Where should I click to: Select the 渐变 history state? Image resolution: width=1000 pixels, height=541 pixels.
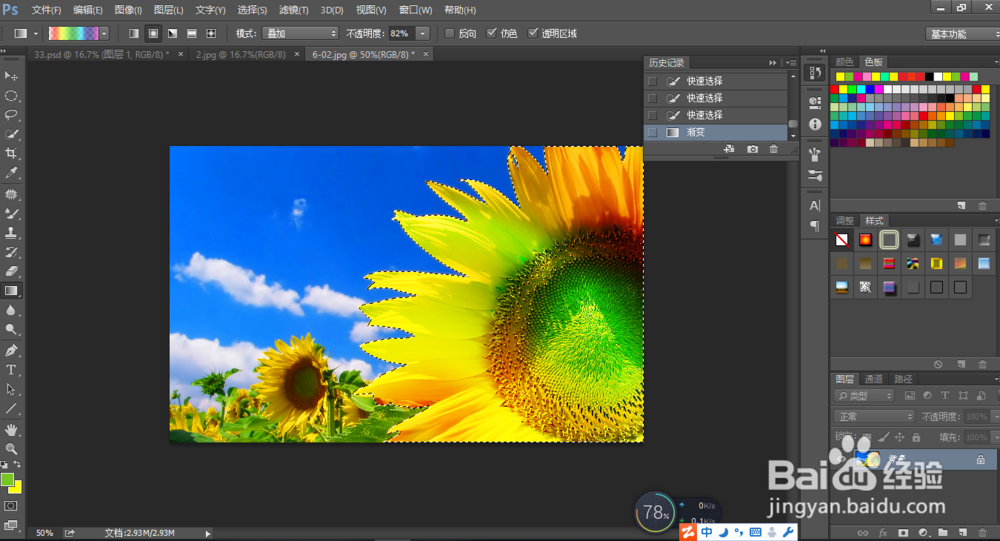coord(716,132)
